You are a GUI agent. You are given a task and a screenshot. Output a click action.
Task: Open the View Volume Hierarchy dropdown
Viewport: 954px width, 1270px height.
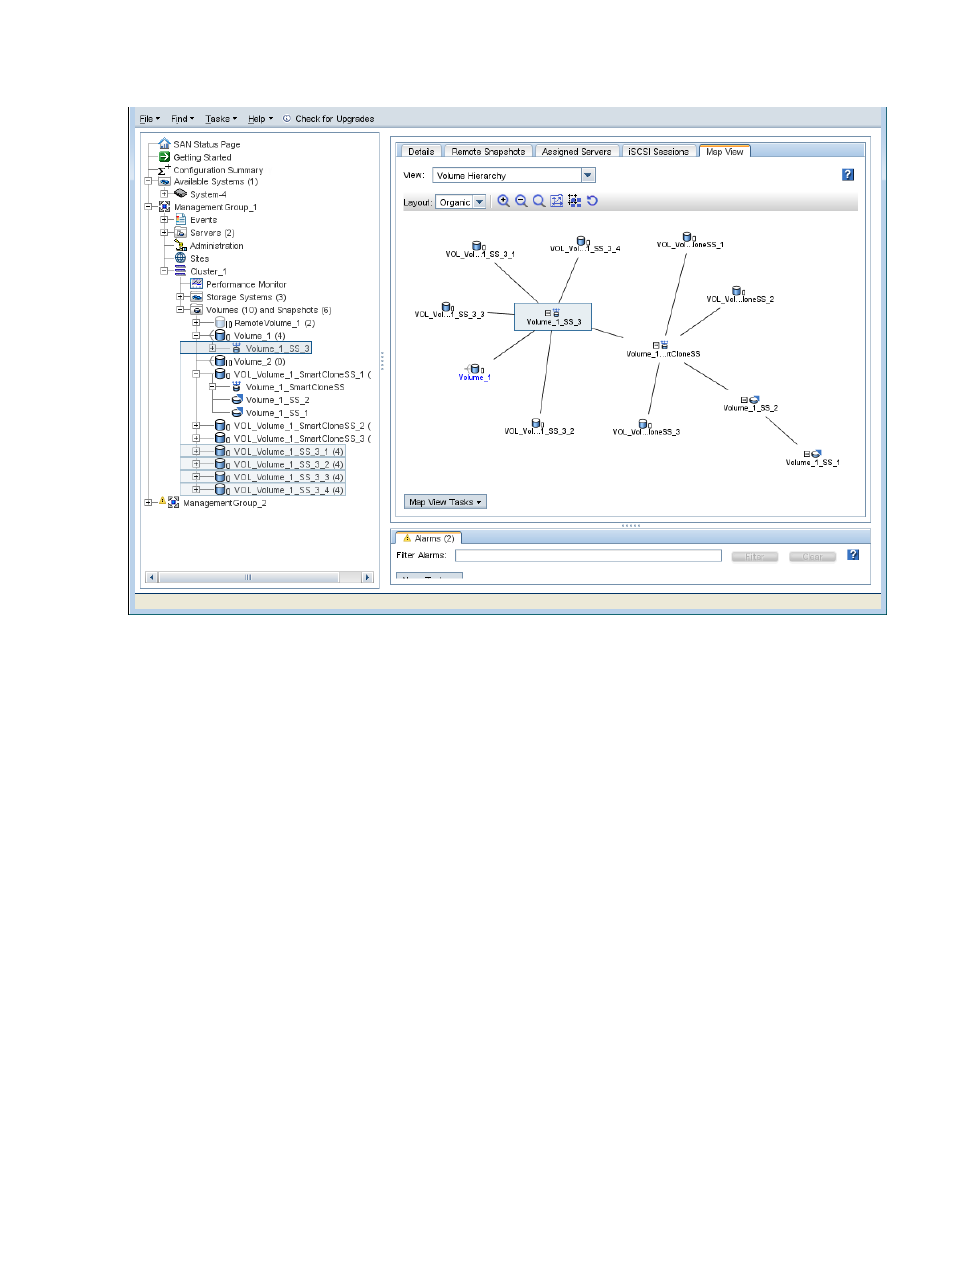click(x=588, y=175)
